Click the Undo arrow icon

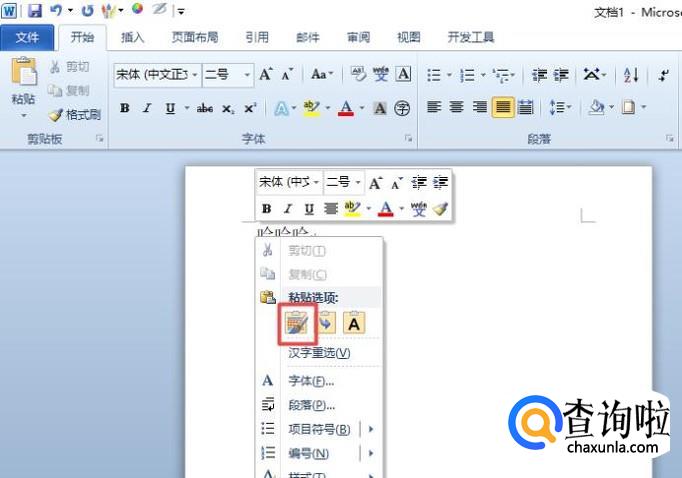click(x=56, y=10)
